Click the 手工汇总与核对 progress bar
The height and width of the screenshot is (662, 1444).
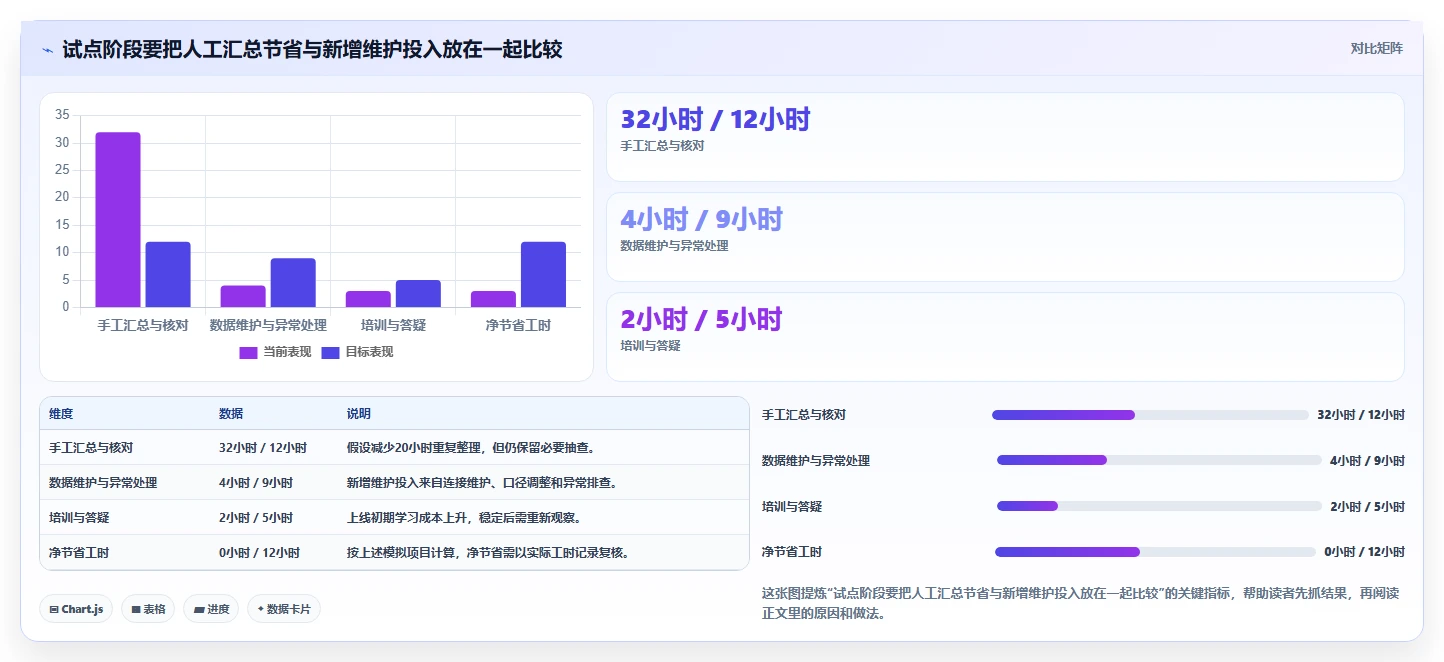(x=1150, y=415)
